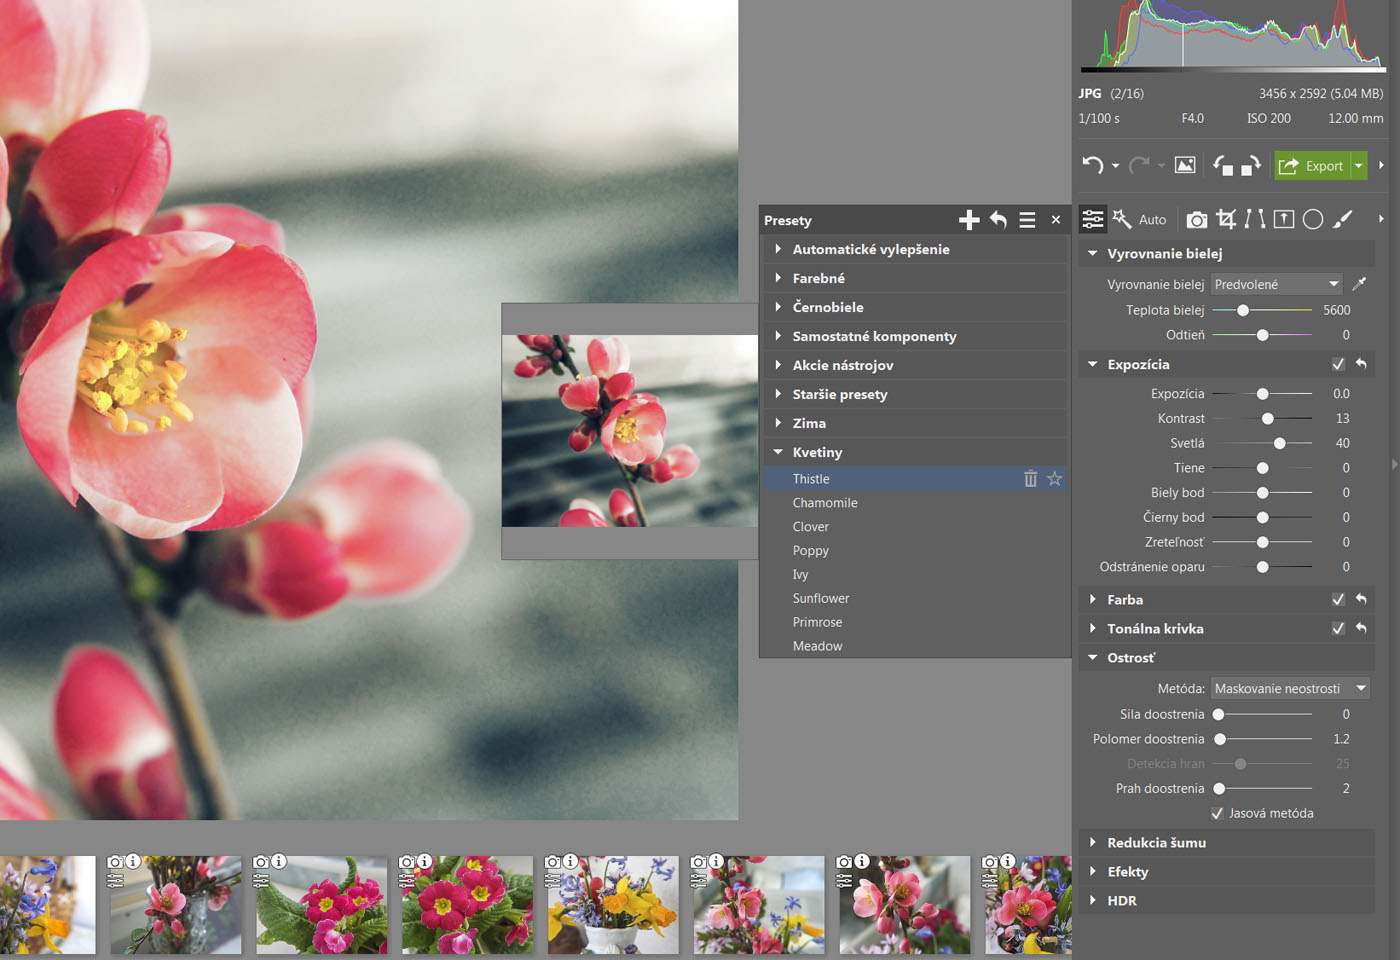This screenshot has width=1400, height=960.
Task: Click the Export button
Action: (x=1312, y=165)
